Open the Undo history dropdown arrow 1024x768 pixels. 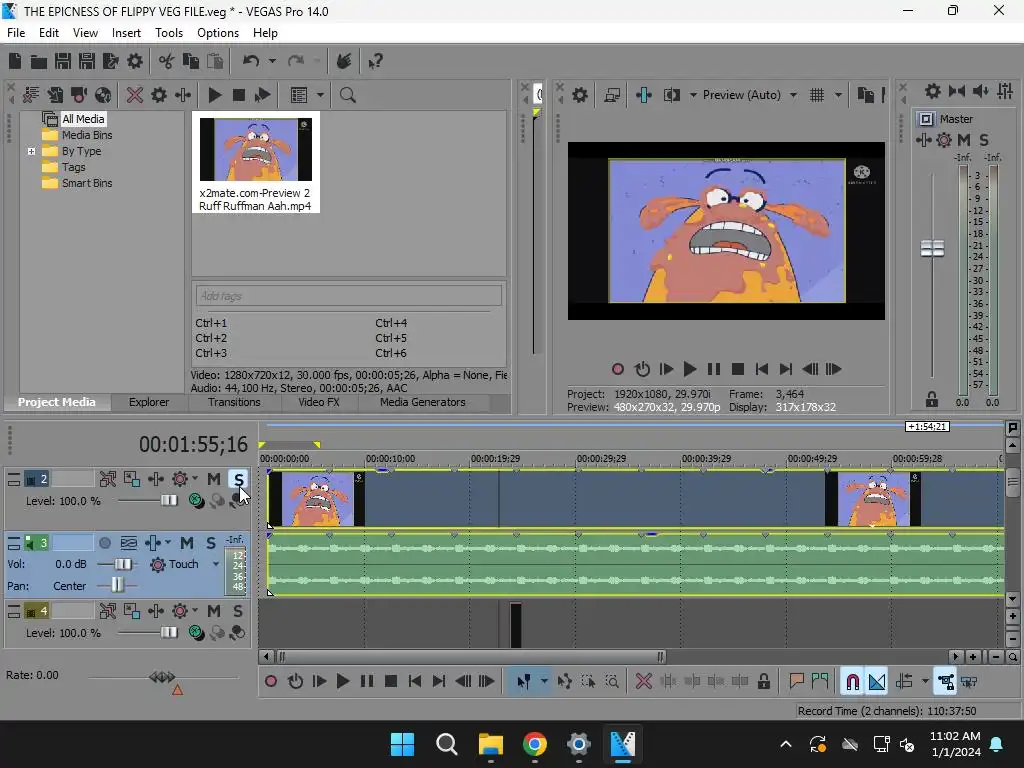[x=272, y=61]
